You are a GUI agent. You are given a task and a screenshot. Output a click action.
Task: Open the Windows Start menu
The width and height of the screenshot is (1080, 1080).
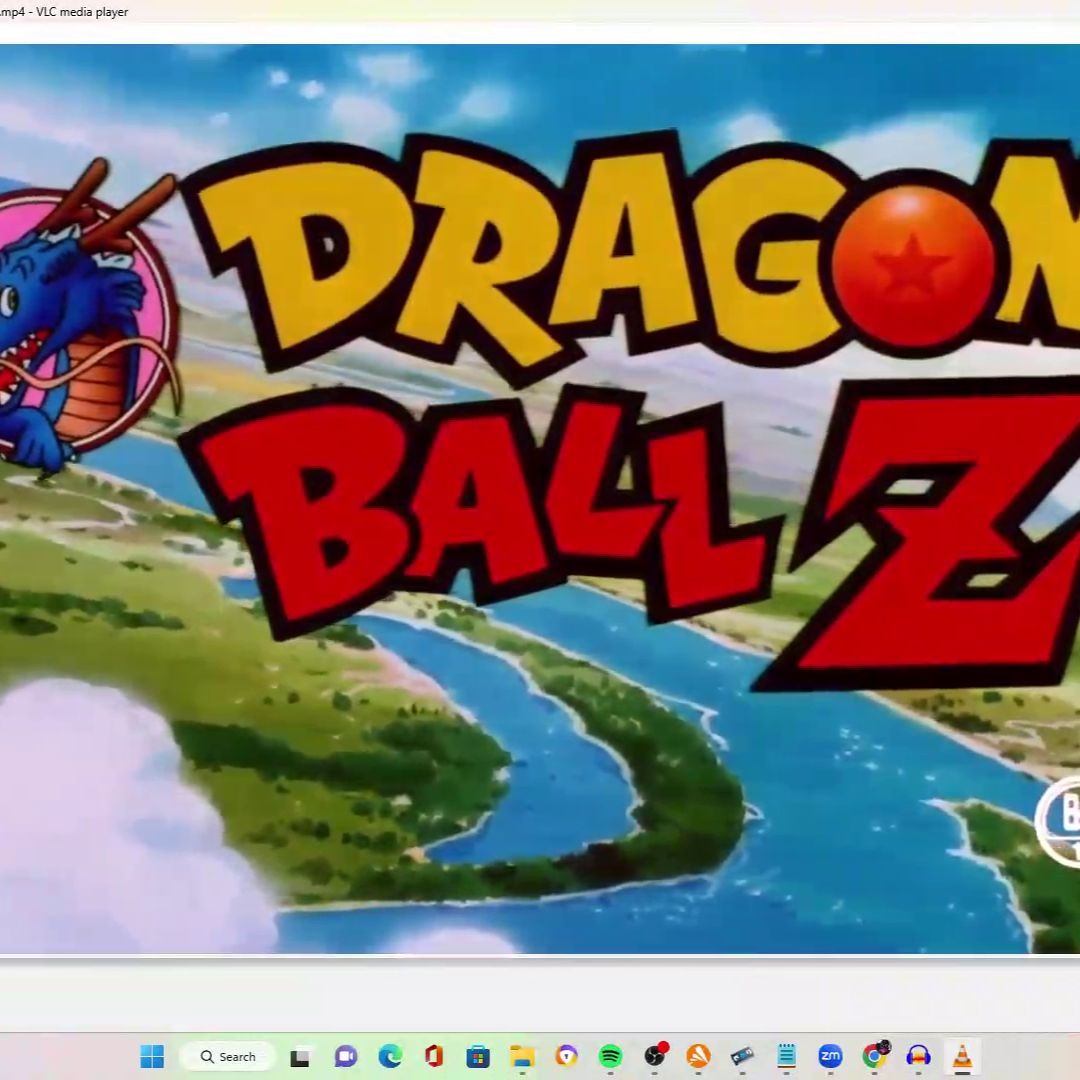click(152, 1056)
